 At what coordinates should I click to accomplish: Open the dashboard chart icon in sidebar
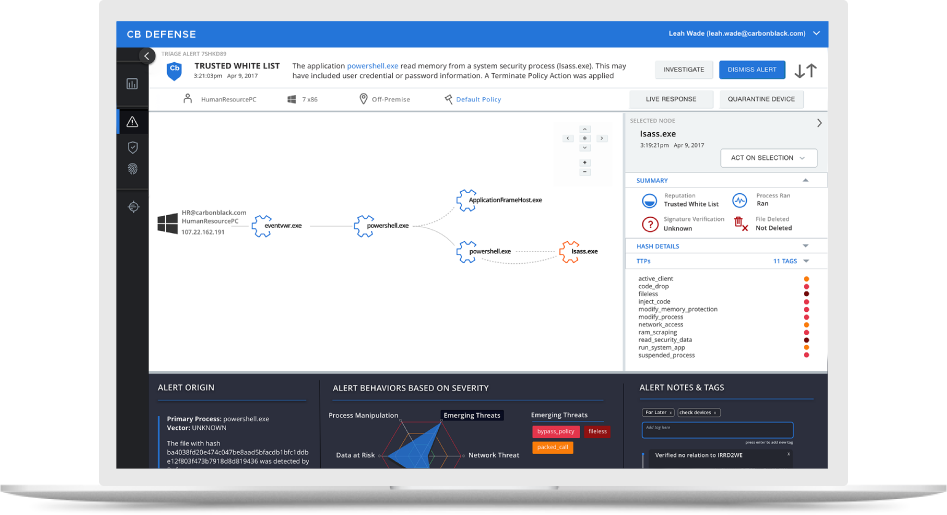point(132,84)
